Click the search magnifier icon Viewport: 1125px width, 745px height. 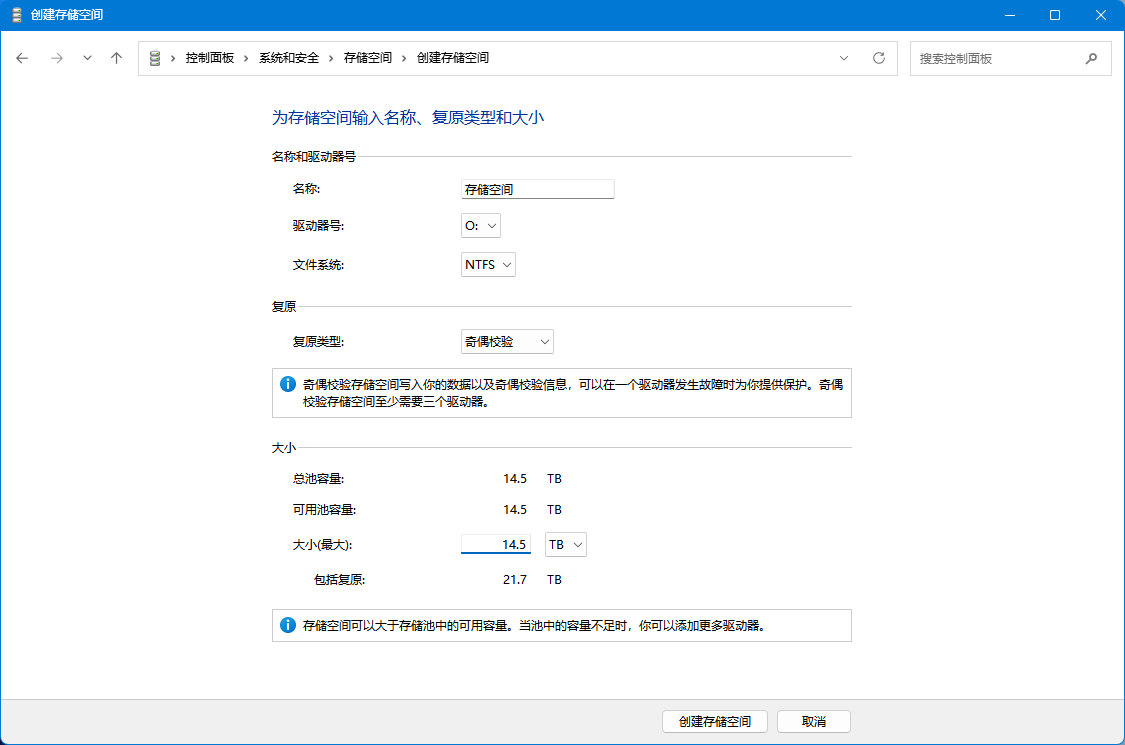1091,59
